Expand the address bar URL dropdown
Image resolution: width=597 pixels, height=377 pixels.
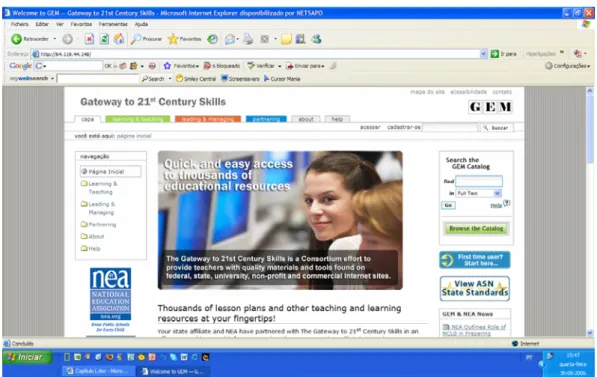click(483, 54)
